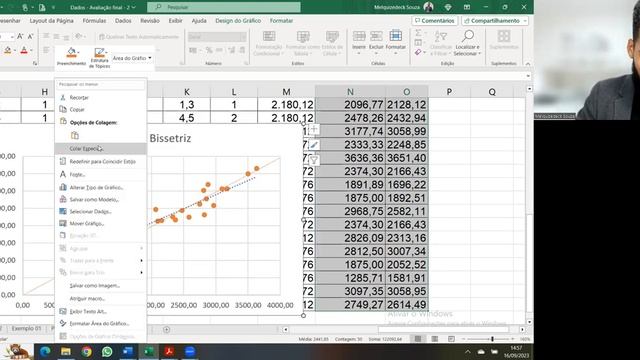Open the Exibir ribbon tab
The image size is (640, 360).
click(x=176, y=20)
